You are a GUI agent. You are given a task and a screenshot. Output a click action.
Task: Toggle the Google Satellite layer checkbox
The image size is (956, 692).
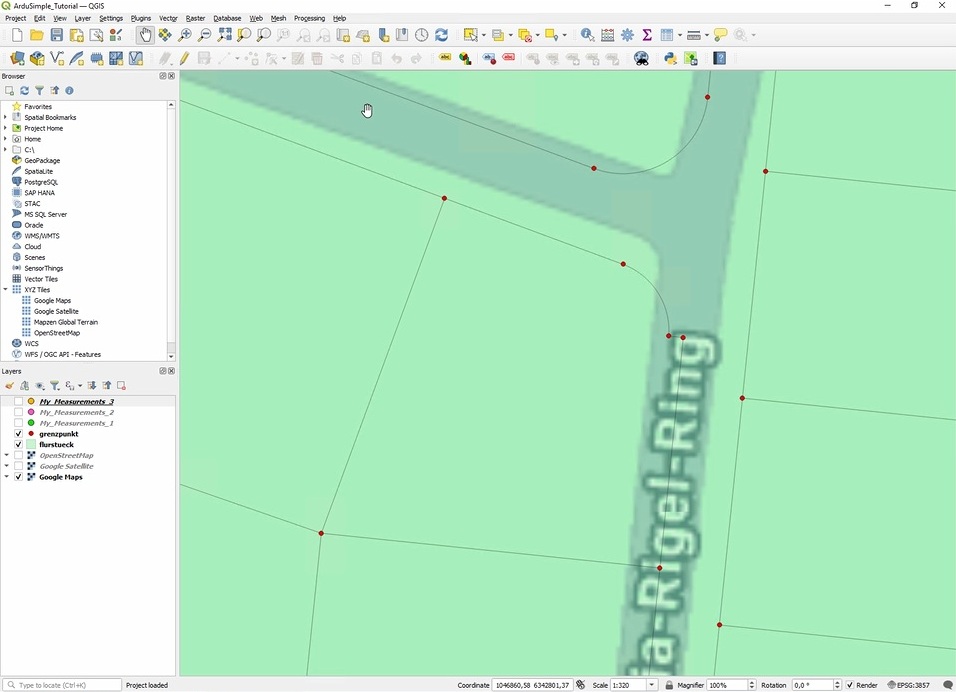(18, 466)
